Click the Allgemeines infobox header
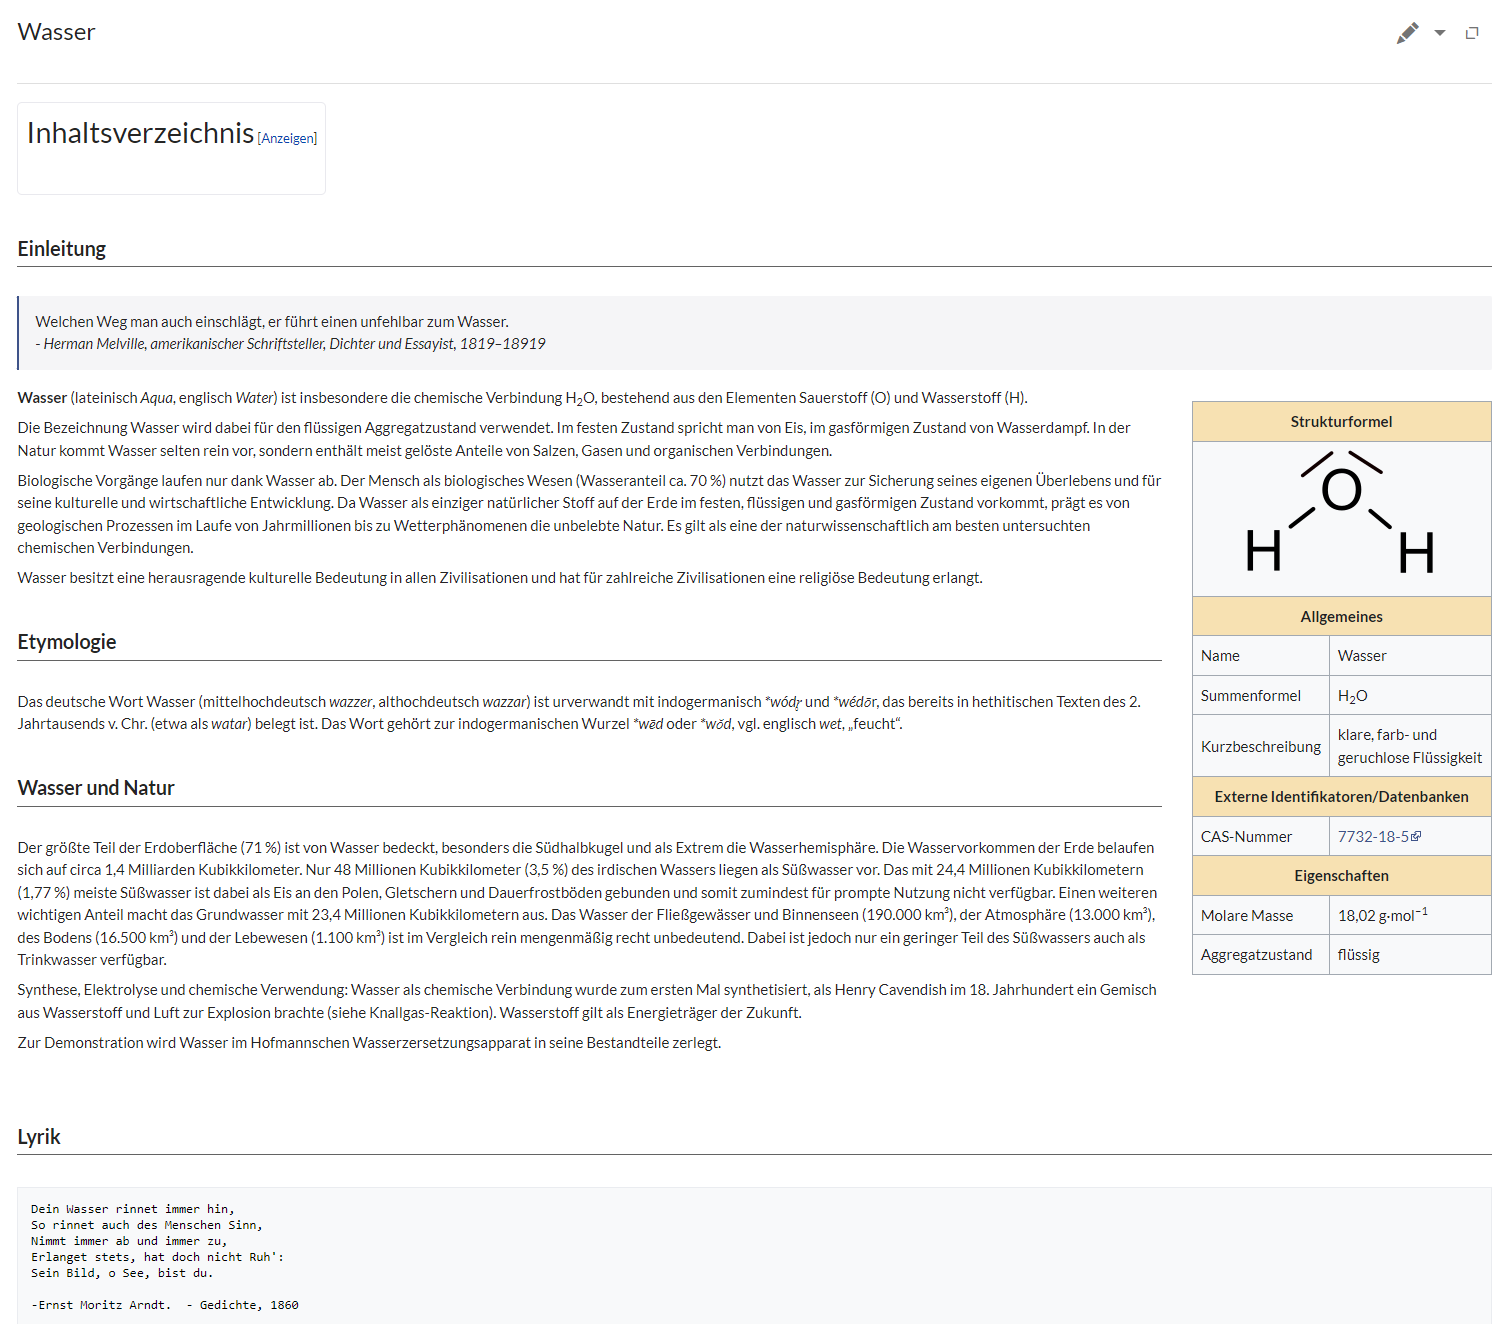 click(1341, 616)
